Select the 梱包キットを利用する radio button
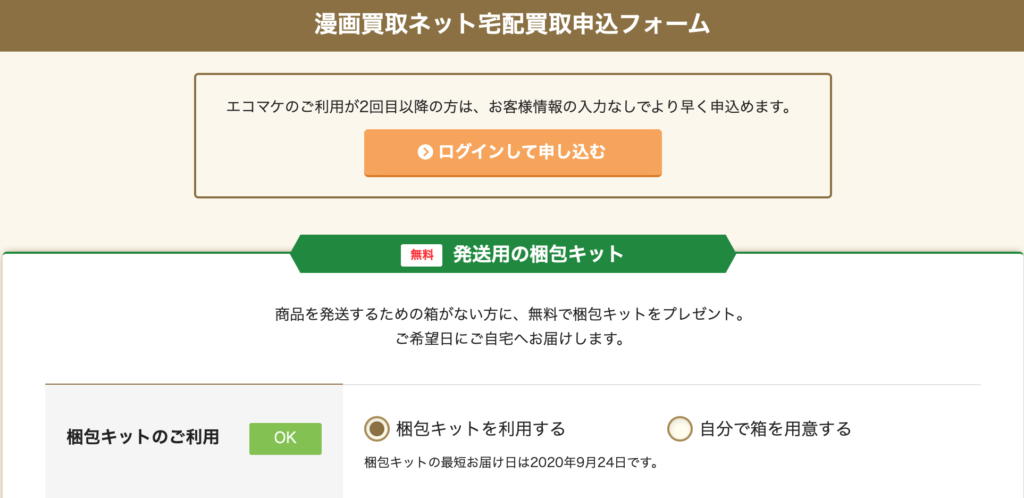 click(x=377, y=429)
